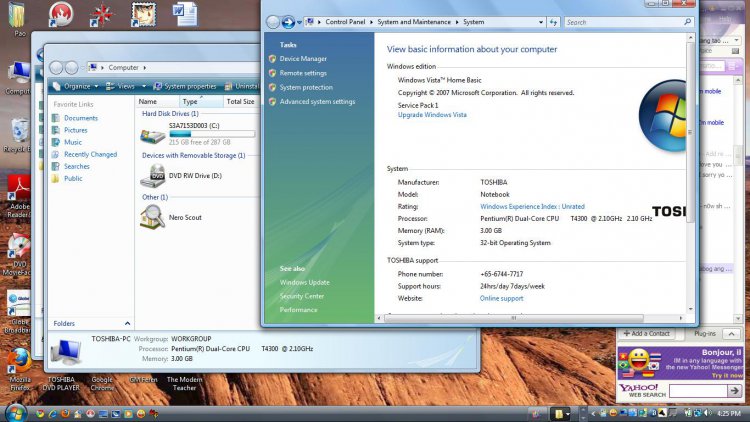
Task: Click System properties in Computer toolbar
Action: 185,86
